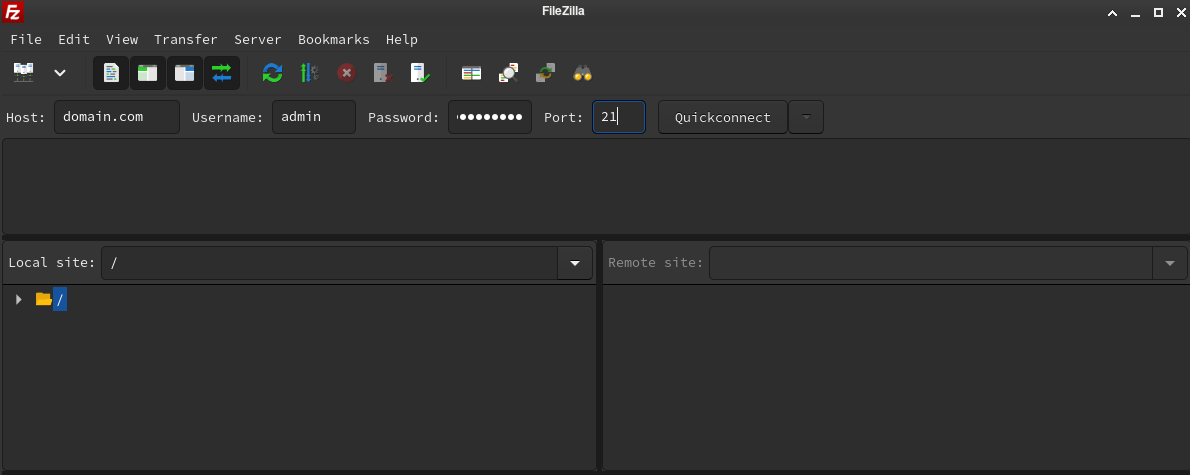This screenshot has width=1190, height=475.
Task: Expand the root folder tree node
Action: pyautogui.click(x=19, y=299)
